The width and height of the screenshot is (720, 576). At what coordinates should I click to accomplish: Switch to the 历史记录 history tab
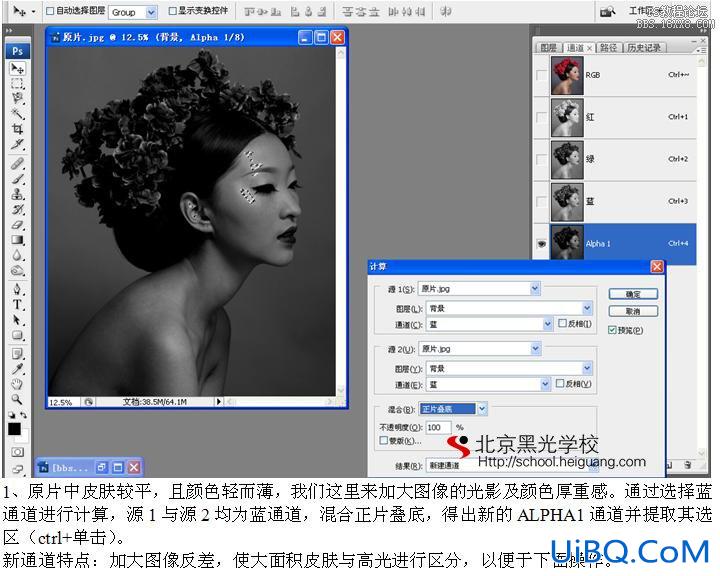pos(644,47)
